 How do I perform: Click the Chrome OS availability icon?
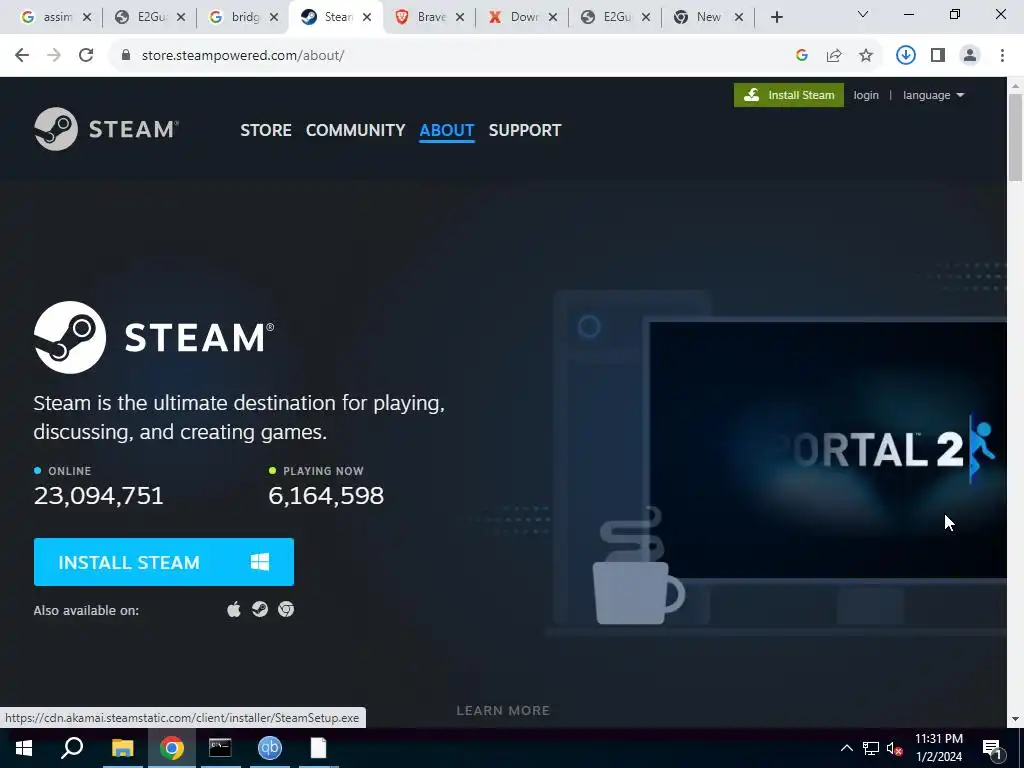click(286, 609)
